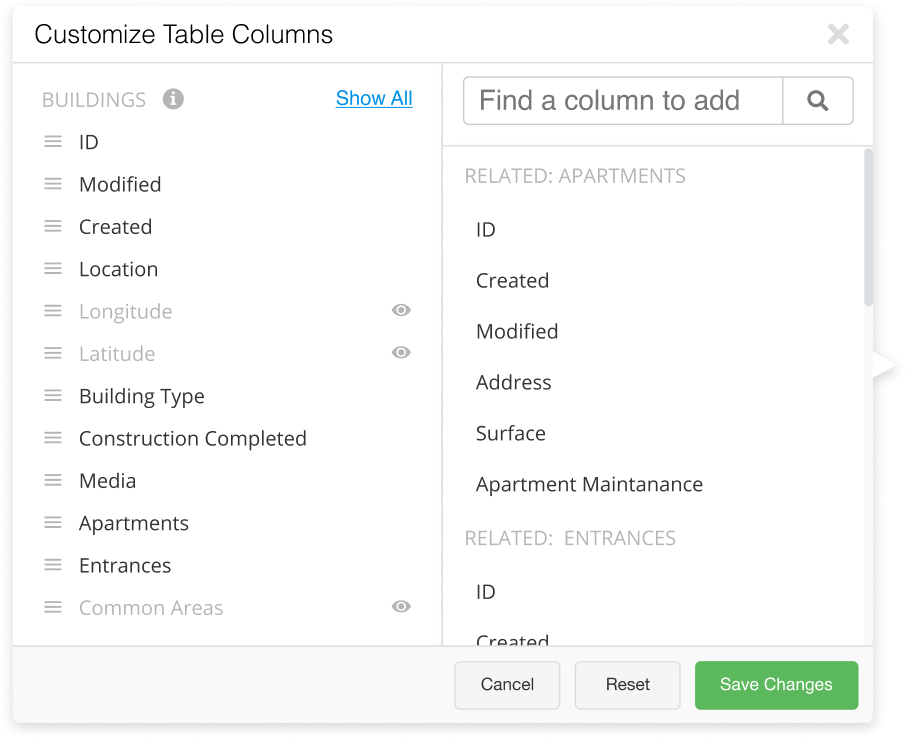
Task: Cancel the column changes
Action: coord(507,685)
